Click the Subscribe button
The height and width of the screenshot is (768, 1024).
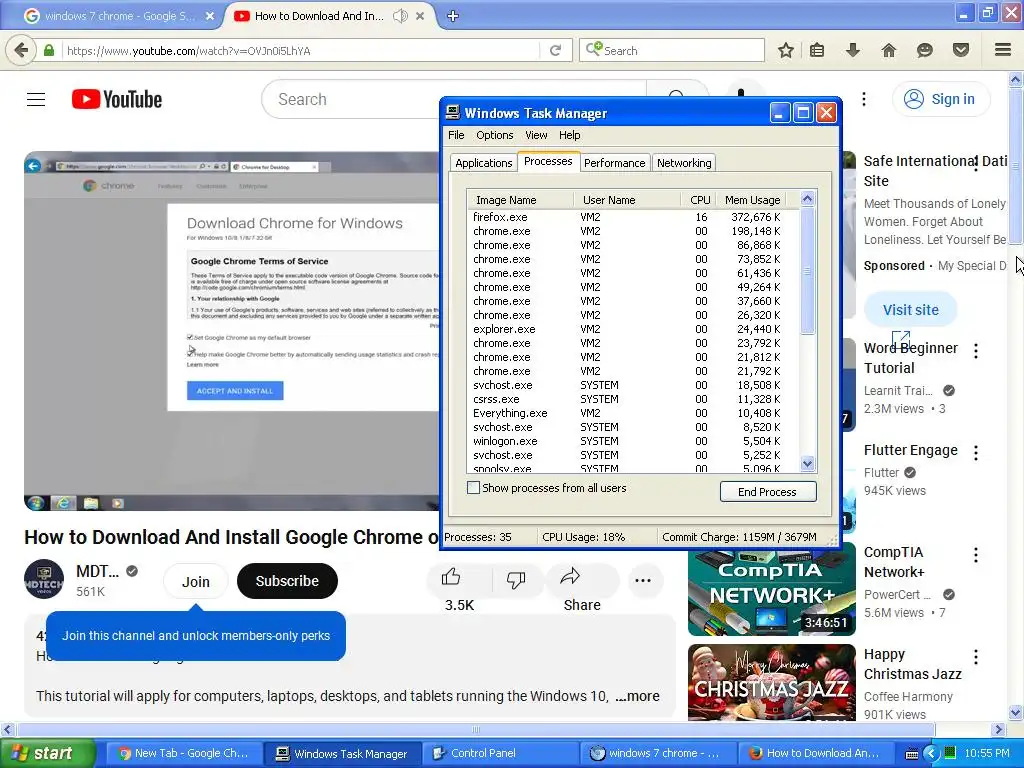click(287, 581)
